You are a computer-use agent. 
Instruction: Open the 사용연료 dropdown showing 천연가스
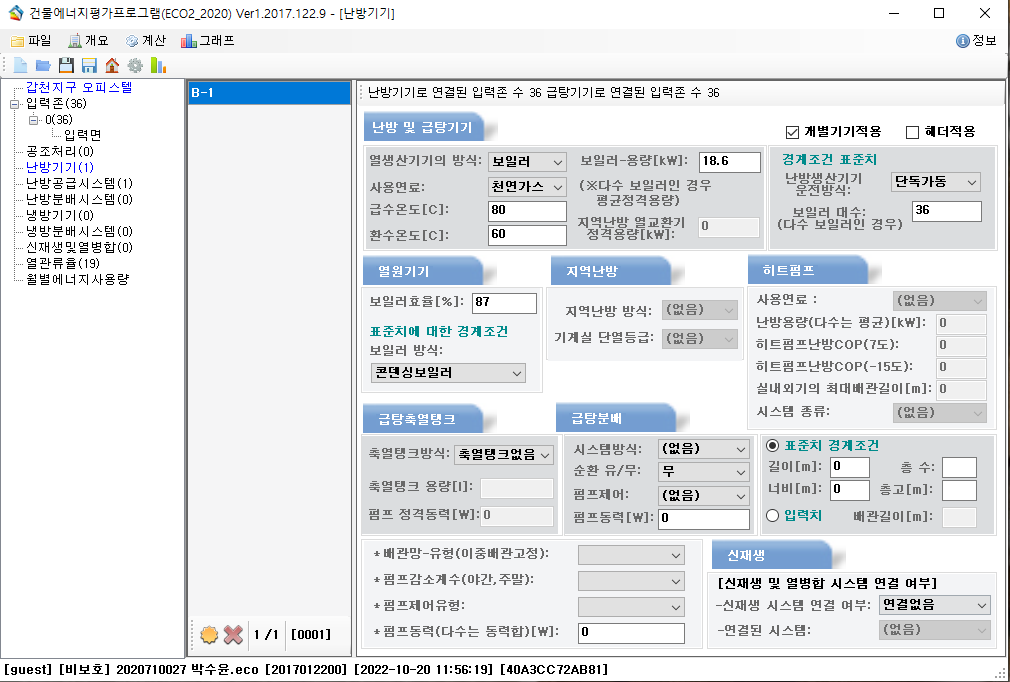(527, 187)
